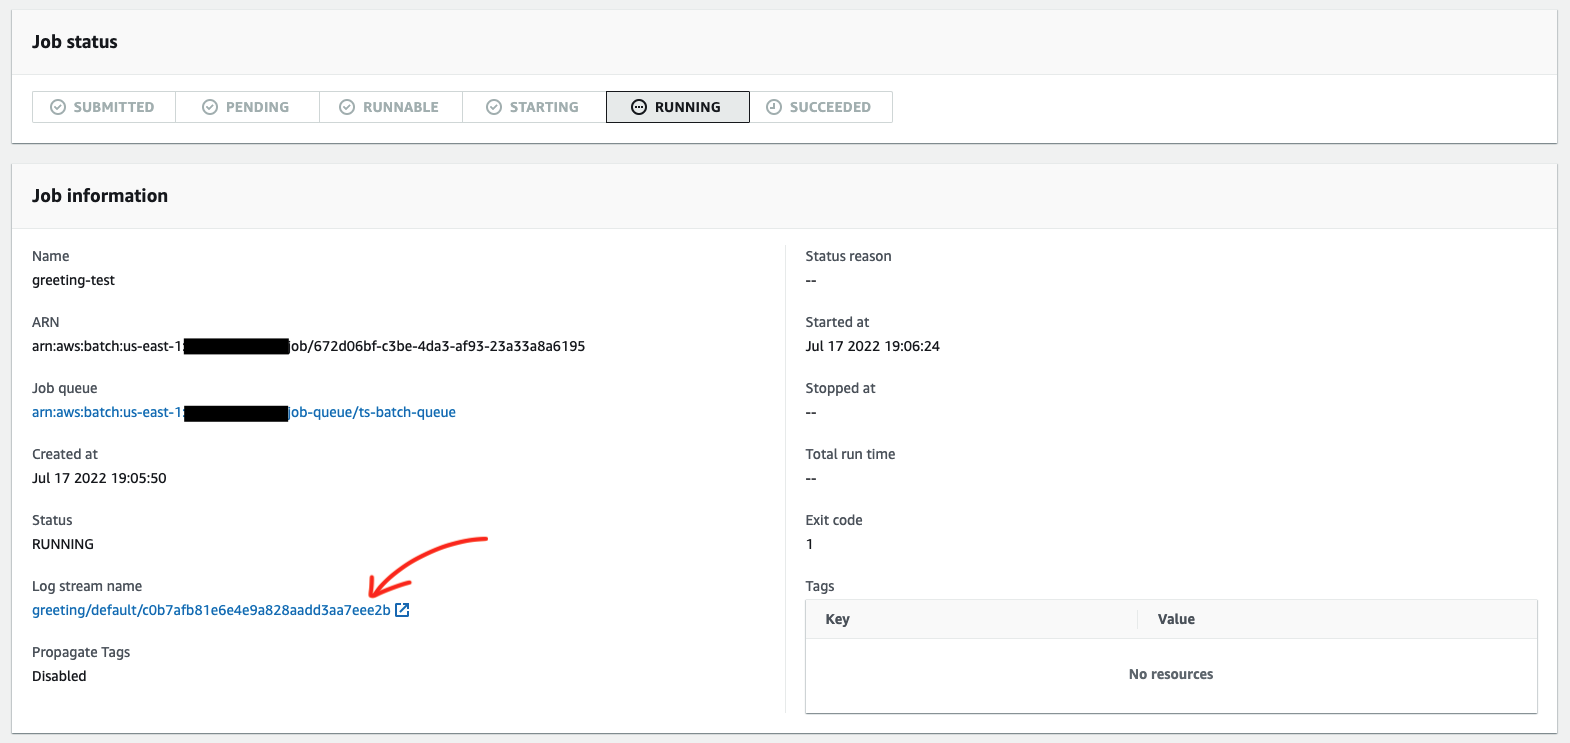Click the Job status heading
The image size is (1570, 743).
coord(75,42)
